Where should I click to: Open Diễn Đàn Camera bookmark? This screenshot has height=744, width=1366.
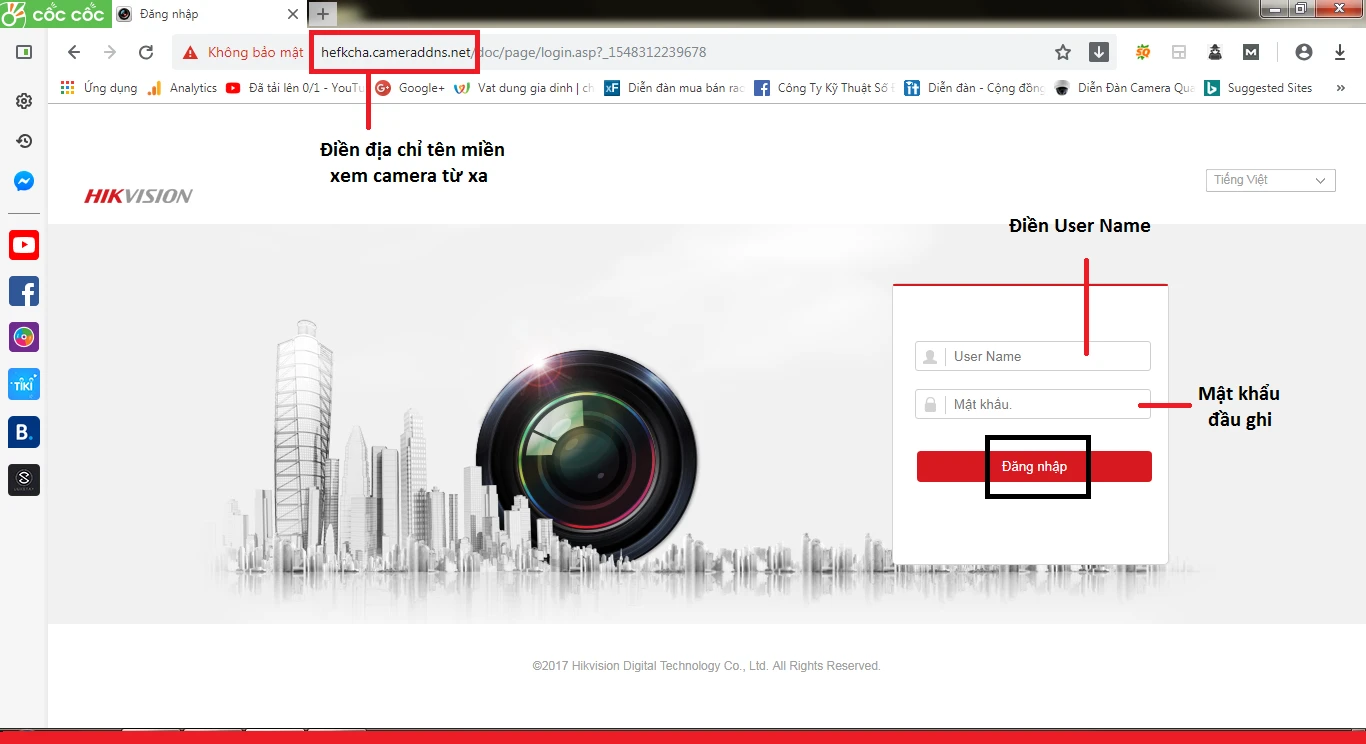1124,88
